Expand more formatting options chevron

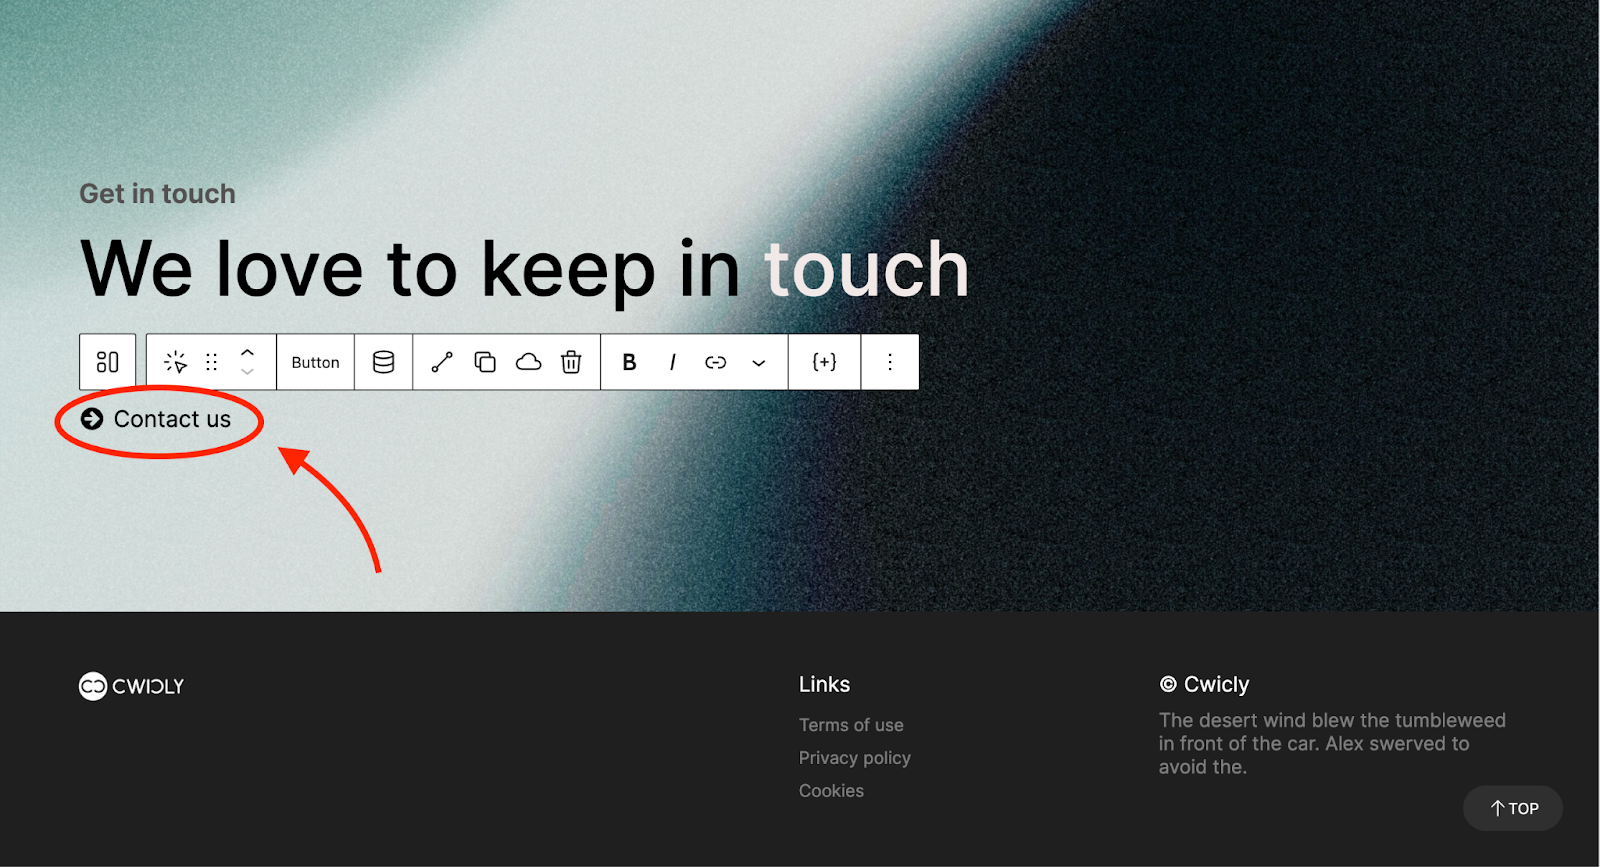759,363
